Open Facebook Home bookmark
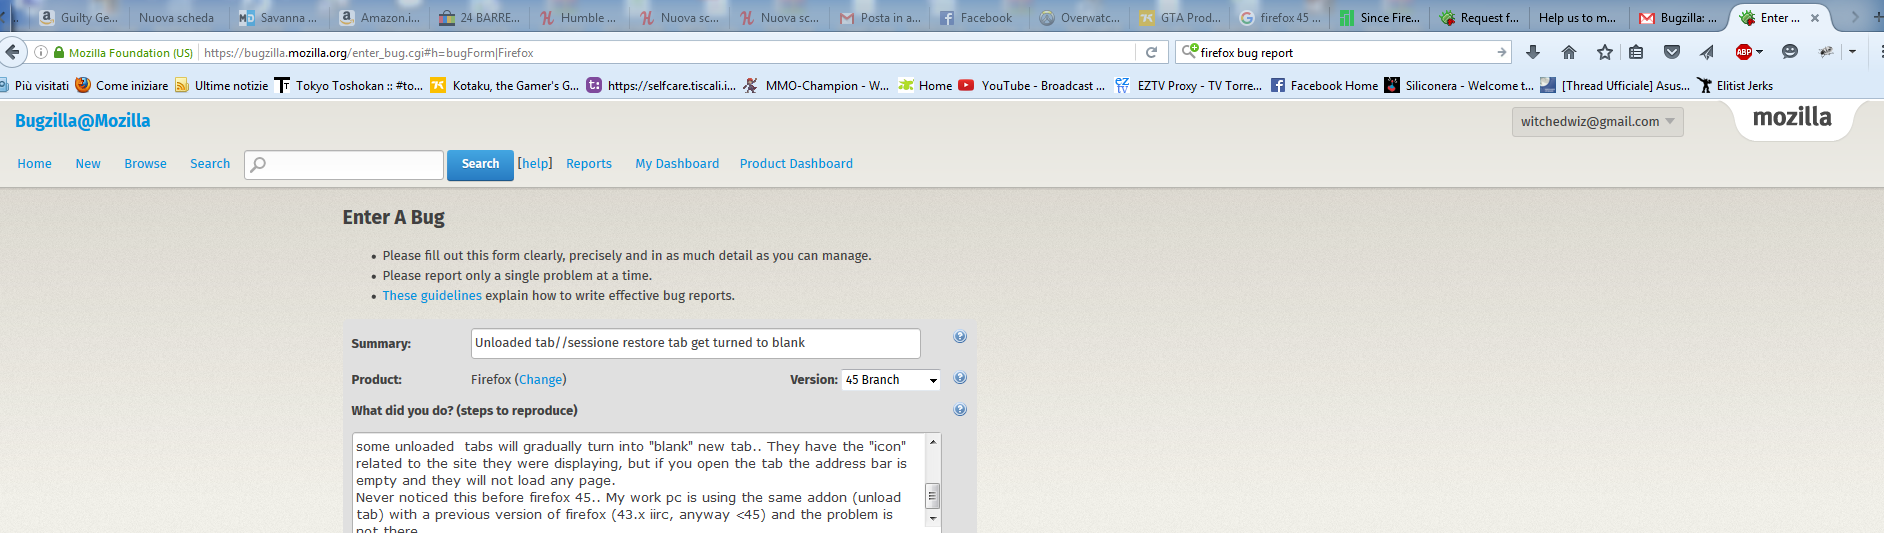 tap(1324, 86)
